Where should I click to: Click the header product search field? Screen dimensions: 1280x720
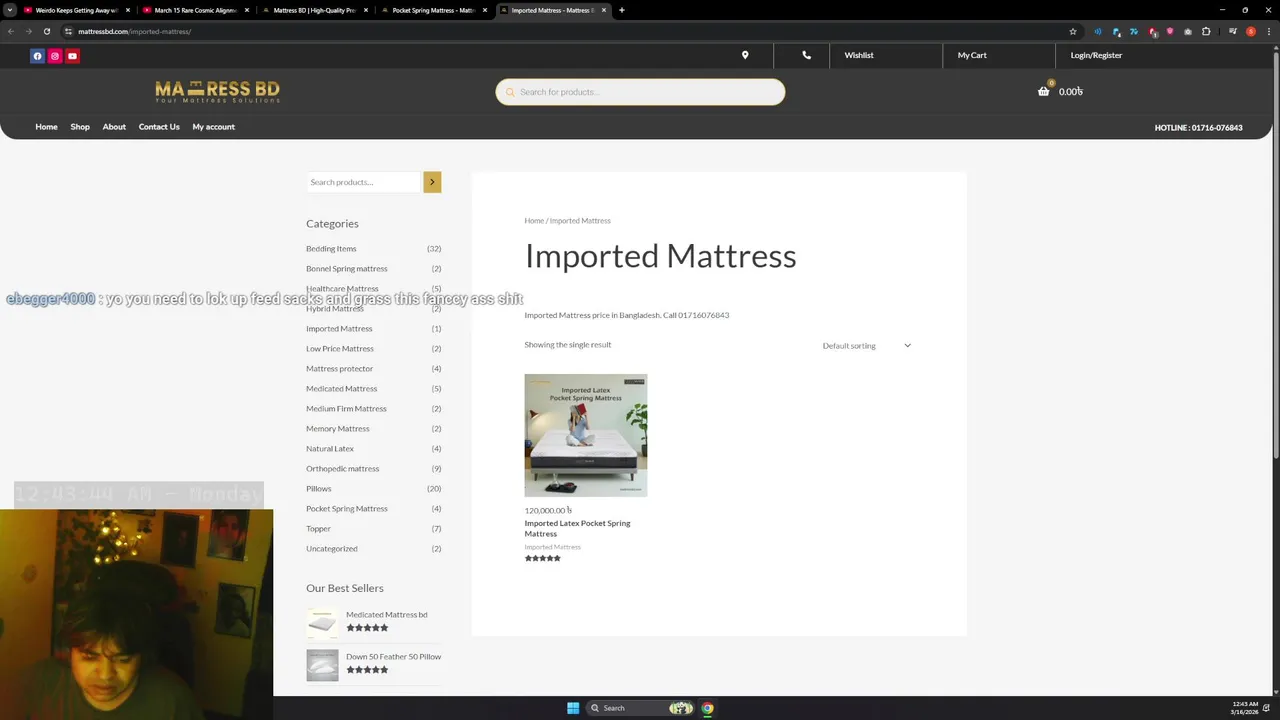[x=640, y=92]
